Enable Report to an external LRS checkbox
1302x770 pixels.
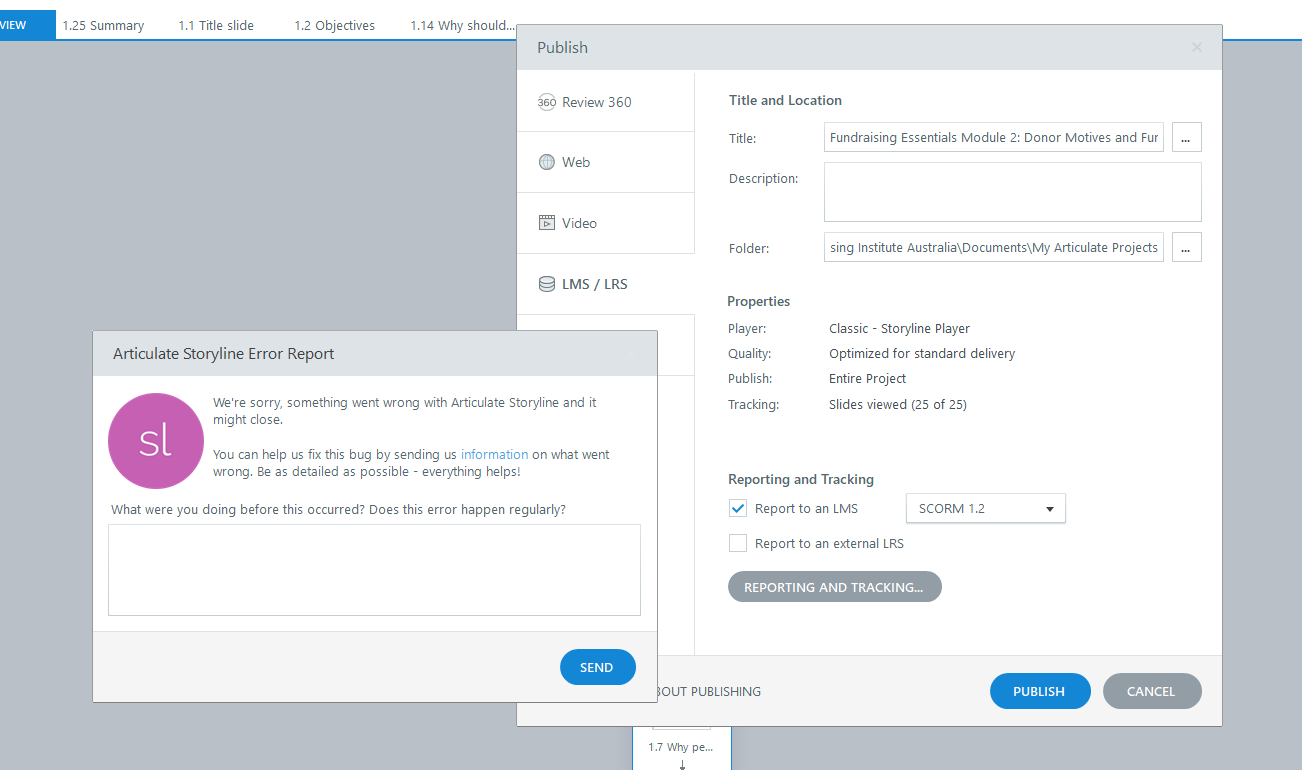pos(738,543)
